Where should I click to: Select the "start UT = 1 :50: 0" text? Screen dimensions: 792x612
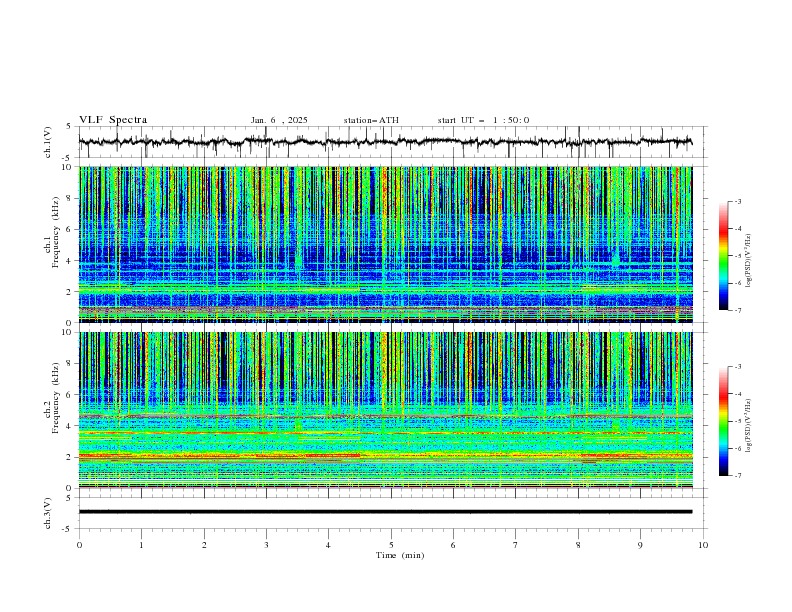483,120
